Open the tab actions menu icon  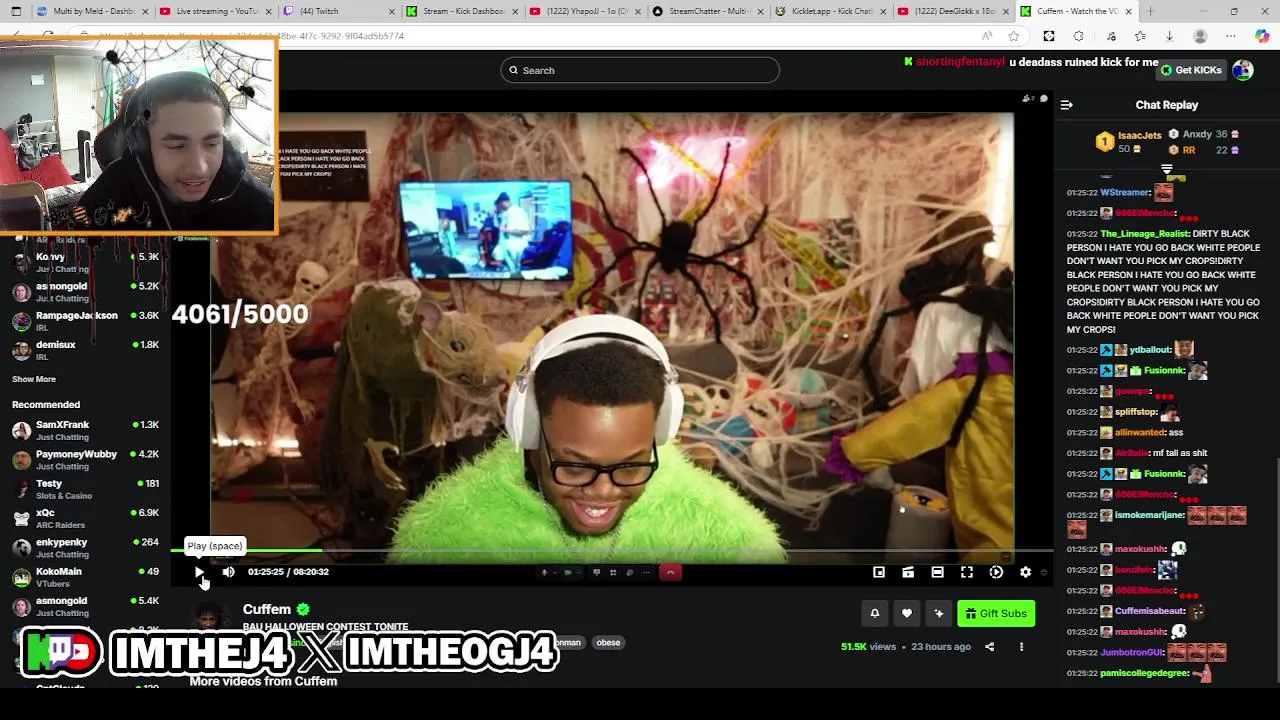coord(16,11)
